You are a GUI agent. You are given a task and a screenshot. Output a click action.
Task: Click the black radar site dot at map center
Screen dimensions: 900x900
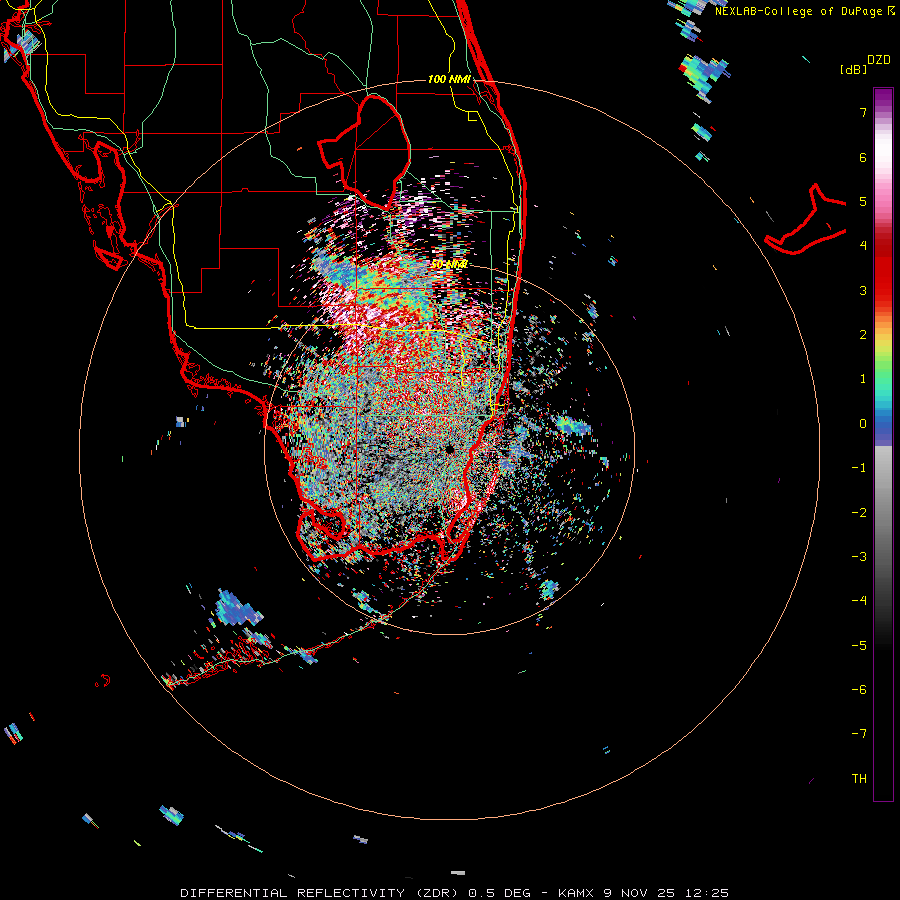(x=449, y=449)
